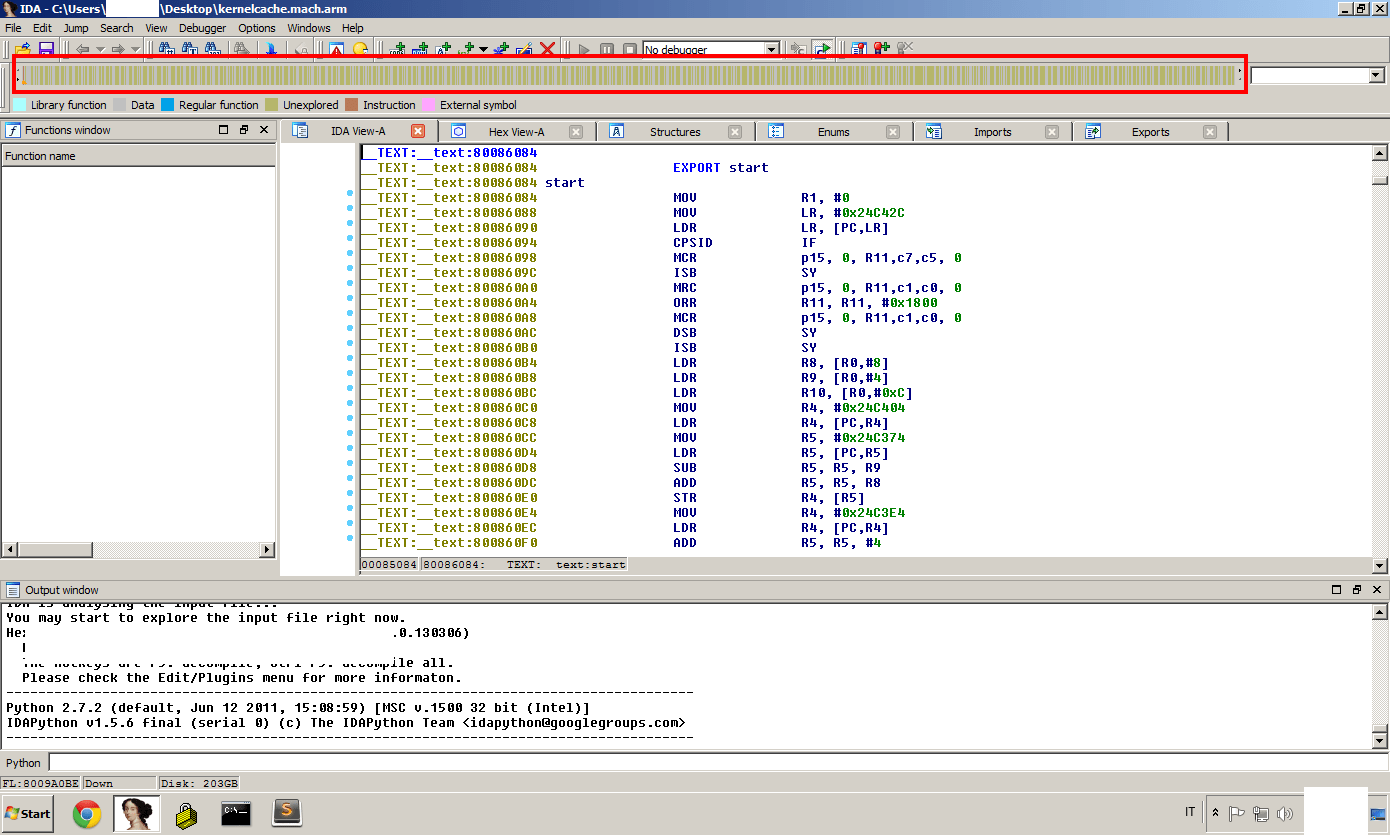This screenshot has width=1390, height=835.
Task: Click the third binoculars search icon
Action: pos(214,49)
